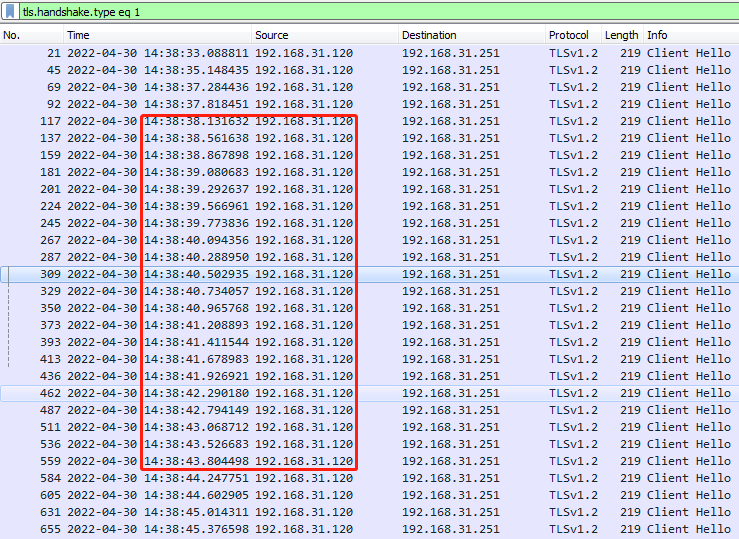Click TLSv1.2 protocol cell in packet 655 row

(x=573, y=529)
